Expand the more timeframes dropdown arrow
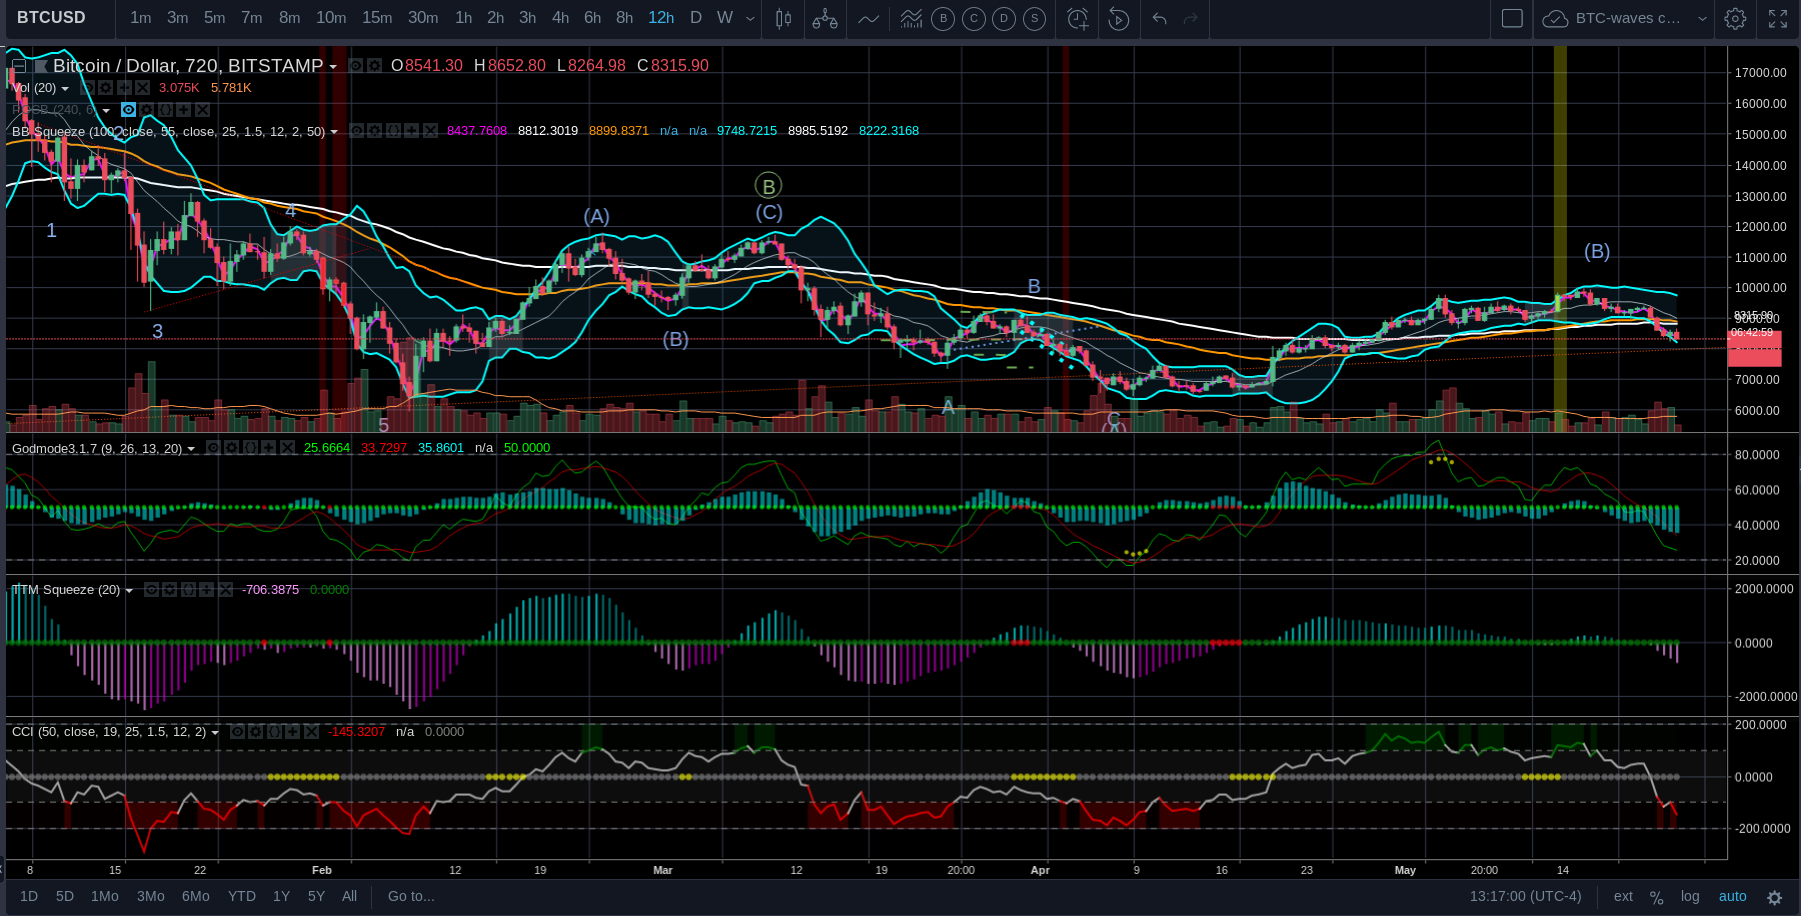Screen dimensions: 1801x916 click(750, 18)
